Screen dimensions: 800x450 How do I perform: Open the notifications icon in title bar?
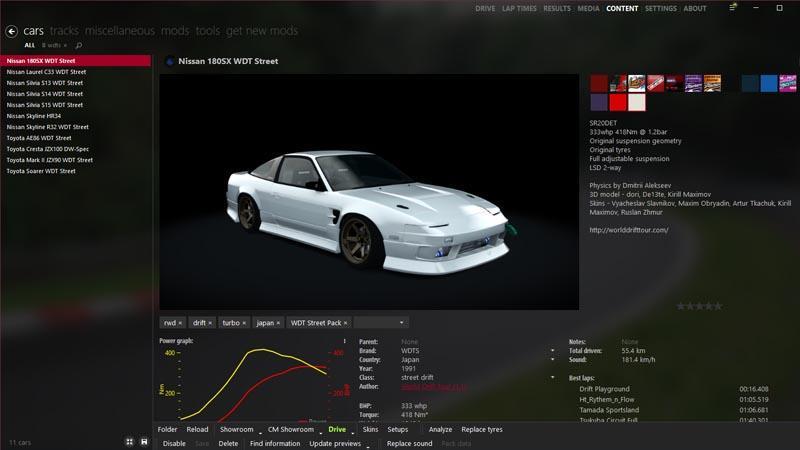tap(733, 8)
